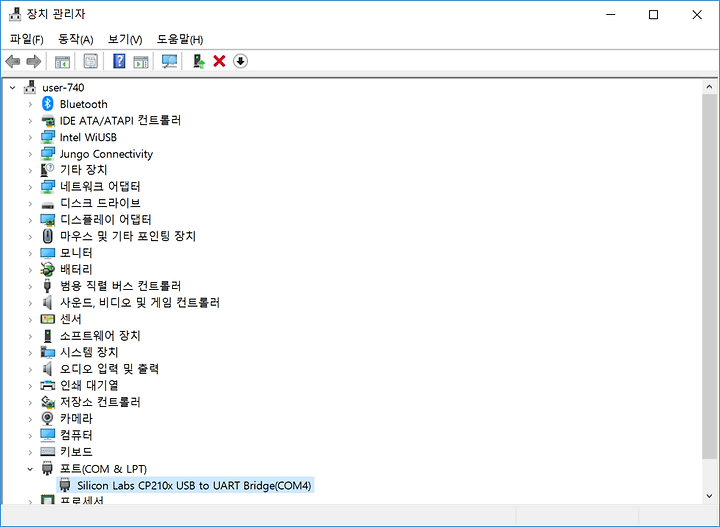This screenshot has height=527, width=720.
Task: Expand the 모니터 category
Action: tap(30, 253)
